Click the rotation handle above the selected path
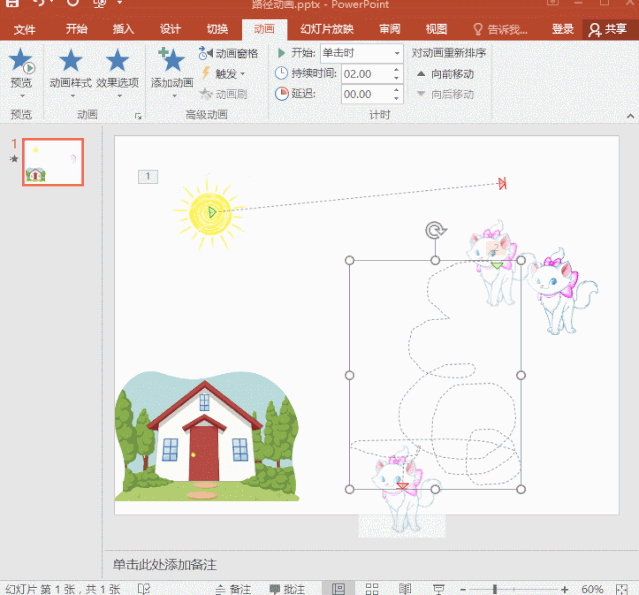639x595 pixels. coord(435,231)
